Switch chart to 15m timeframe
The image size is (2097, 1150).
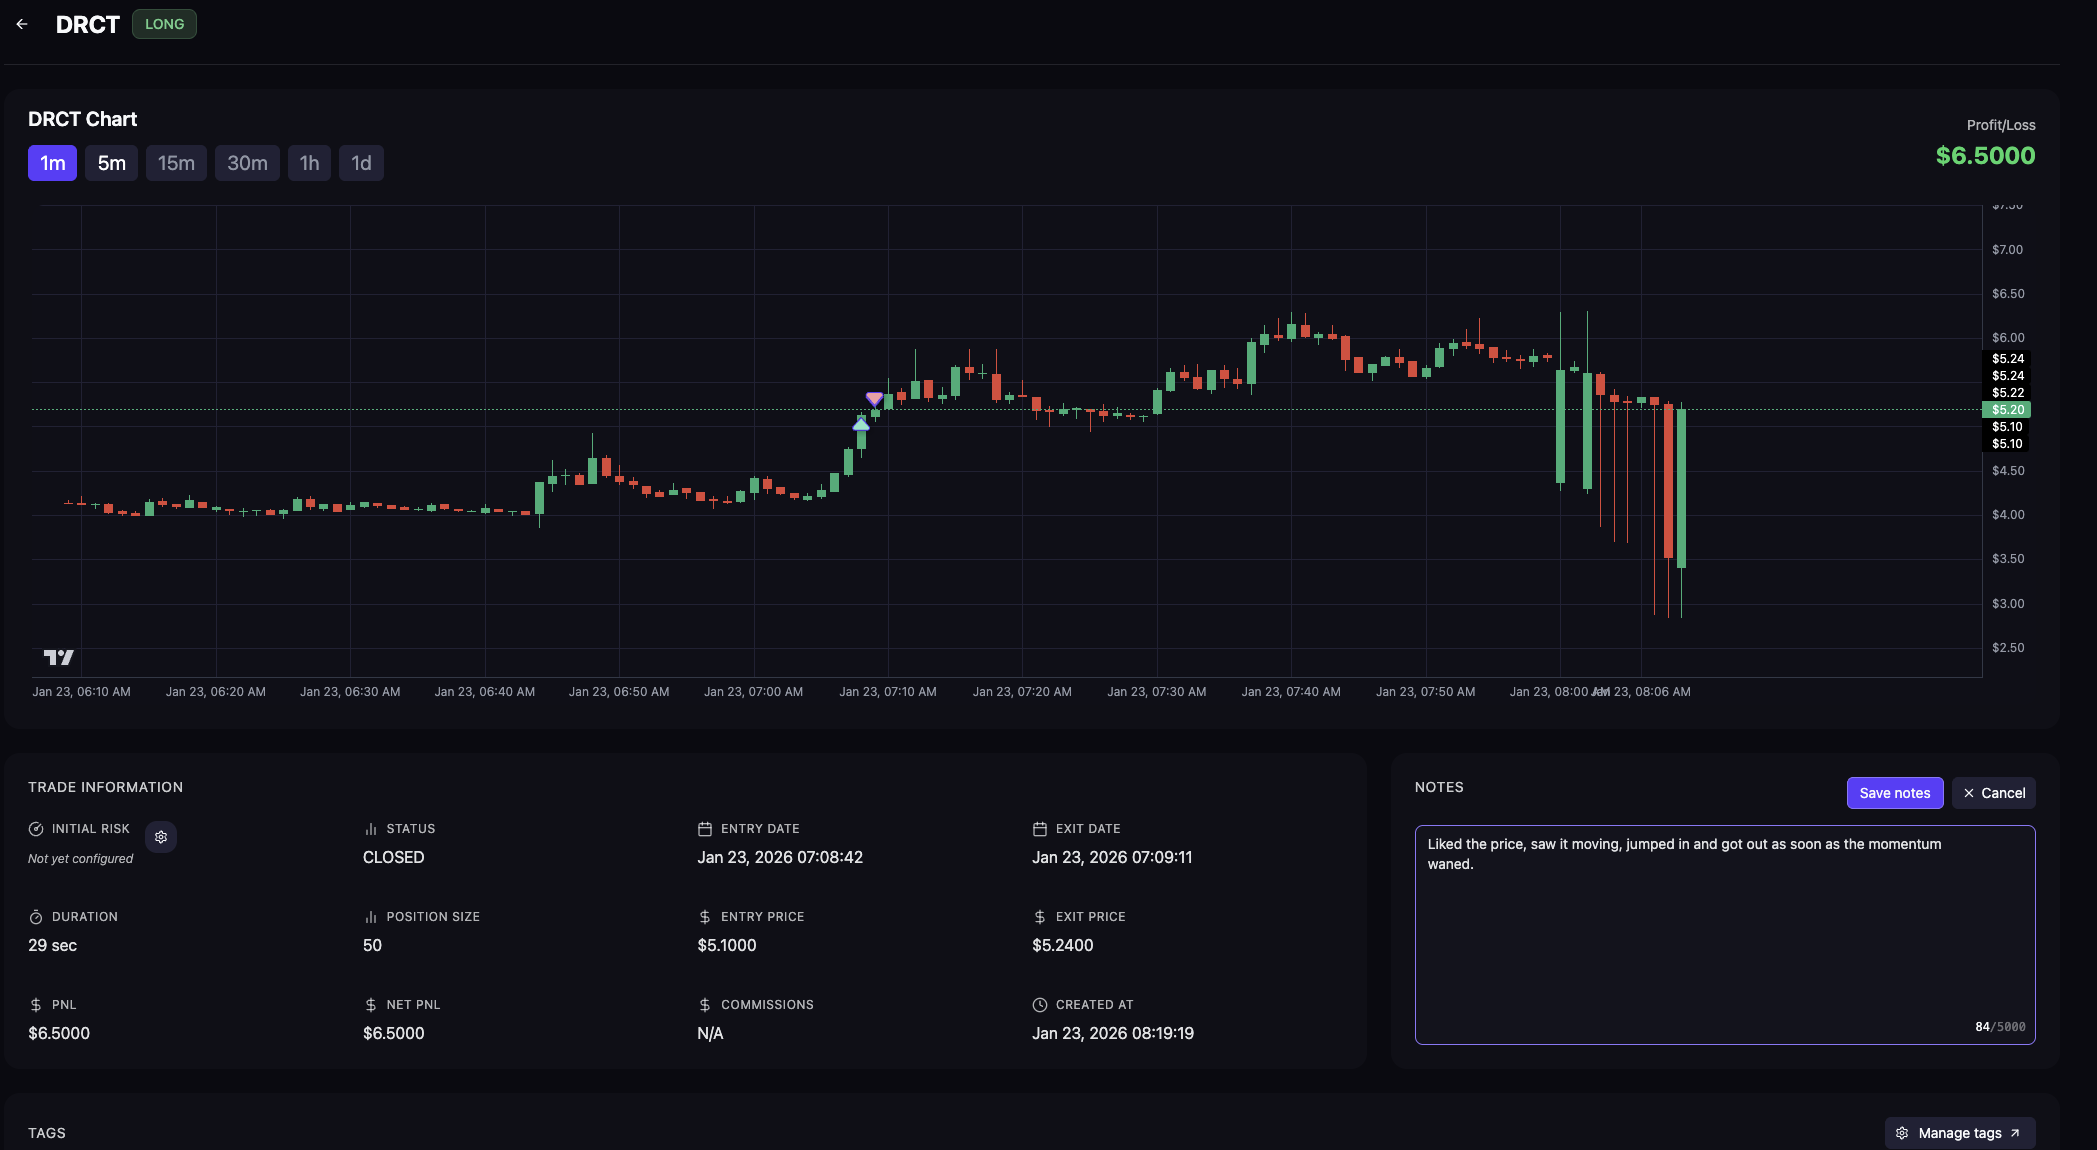[x=176, y=163]
